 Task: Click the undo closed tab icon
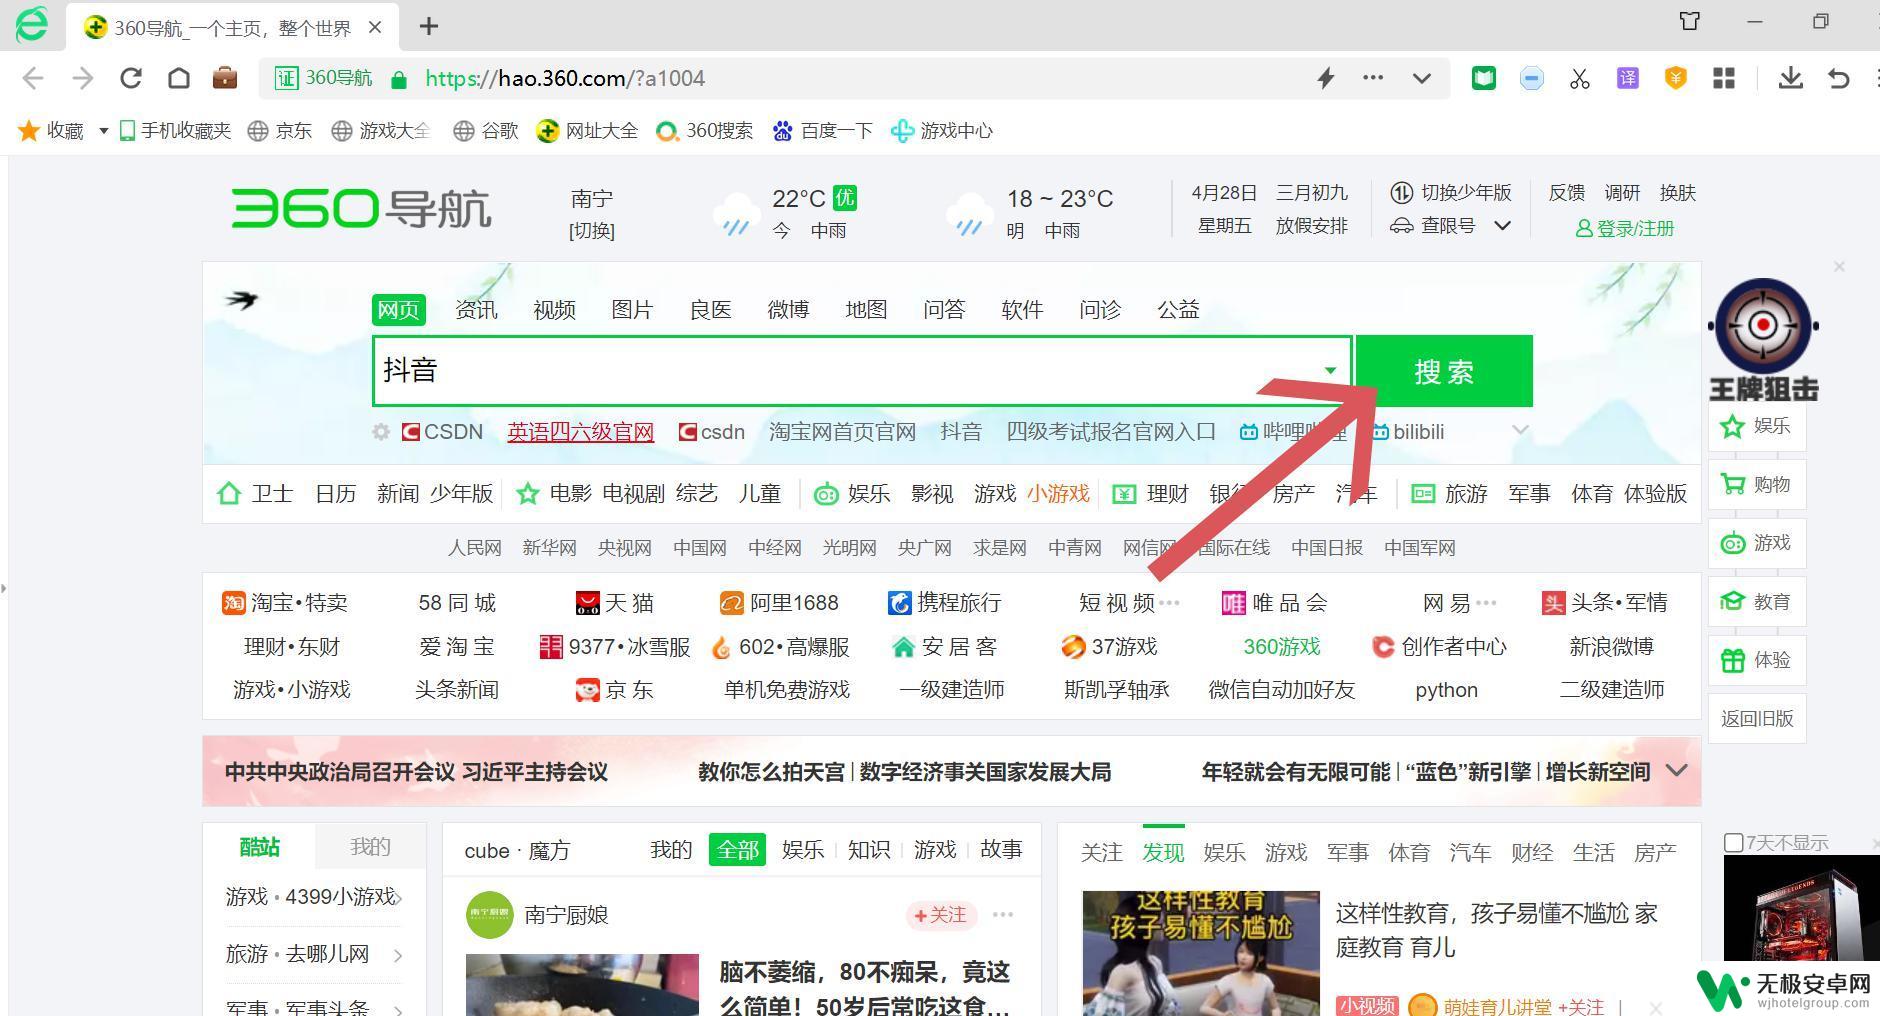[1838, 78]
